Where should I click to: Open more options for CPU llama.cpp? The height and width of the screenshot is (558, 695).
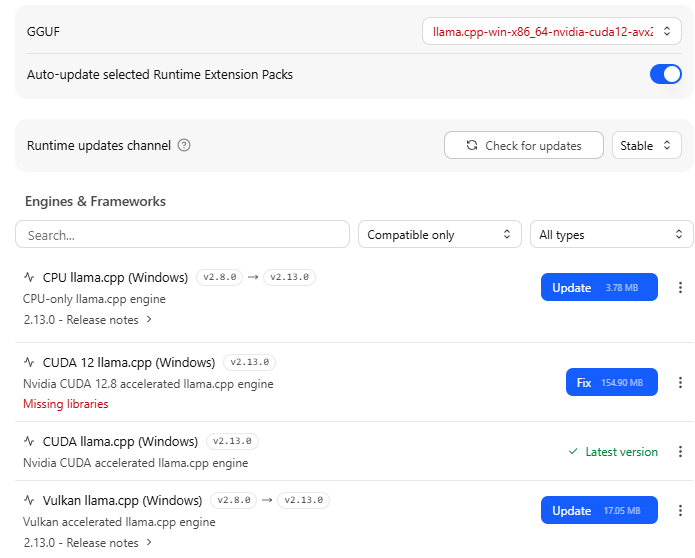[680, 287]
